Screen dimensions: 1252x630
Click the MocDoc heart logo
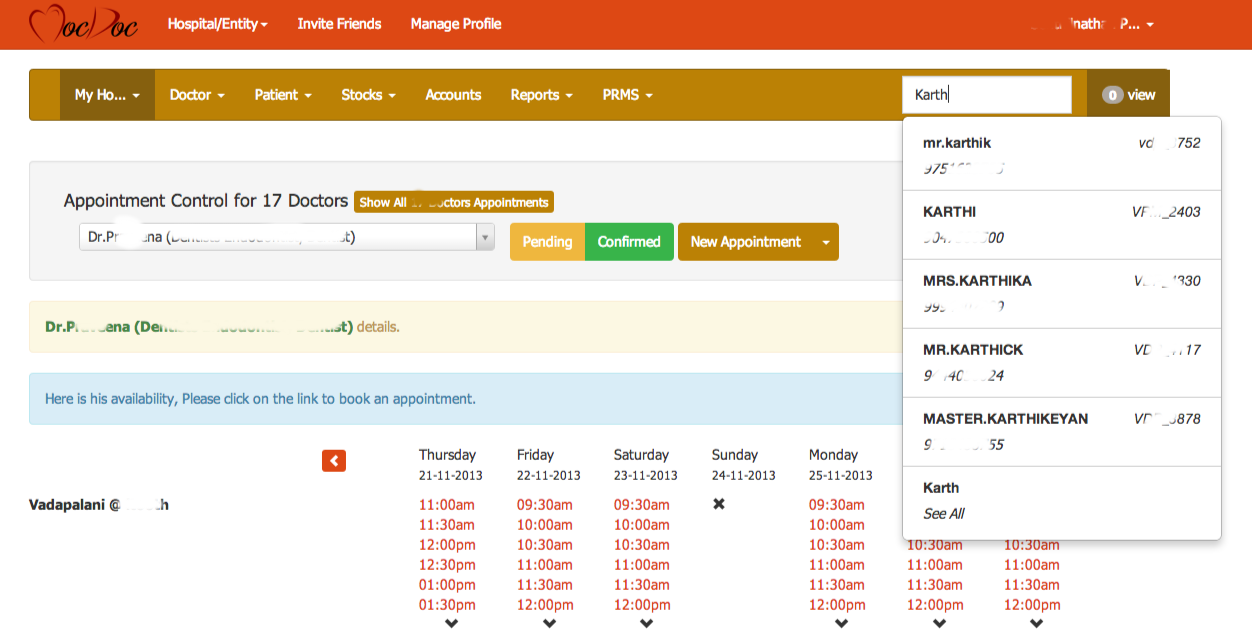pos(85,24)
